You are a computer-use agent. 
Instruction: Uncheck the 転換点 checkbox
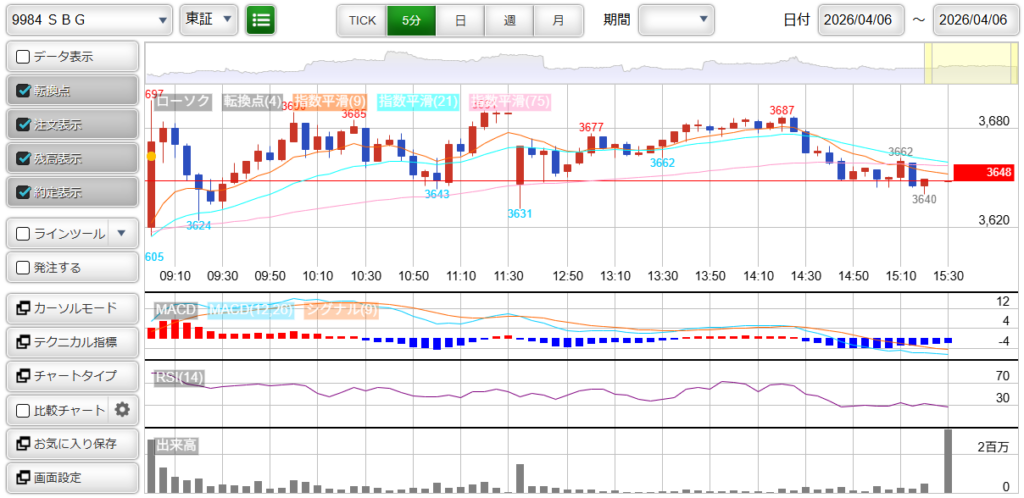24,91
